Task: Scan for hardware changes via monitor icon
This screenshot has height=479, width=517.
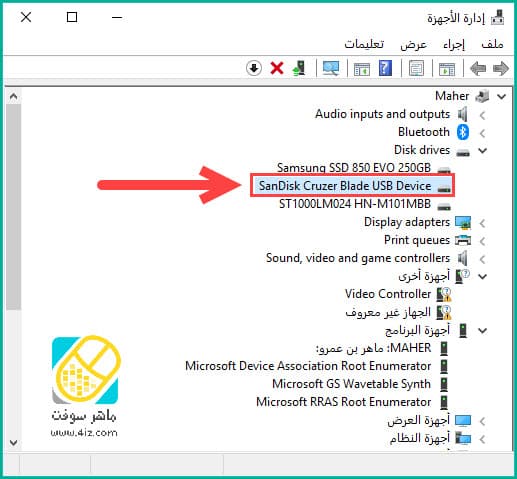Action: coord(331,68)
